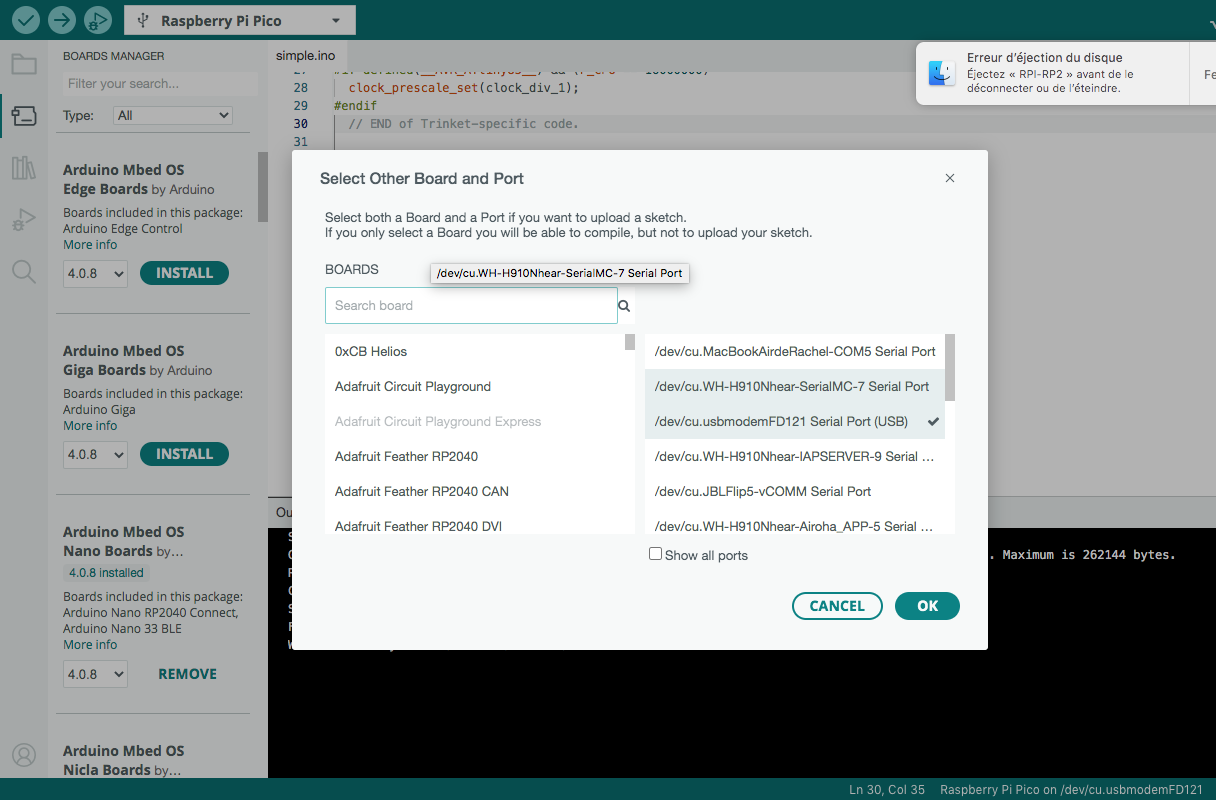Image resolution: width=1216 pixels, height=800 pixels.
Task: Click the user account icon in sidebar
Action: click(24, 755)
